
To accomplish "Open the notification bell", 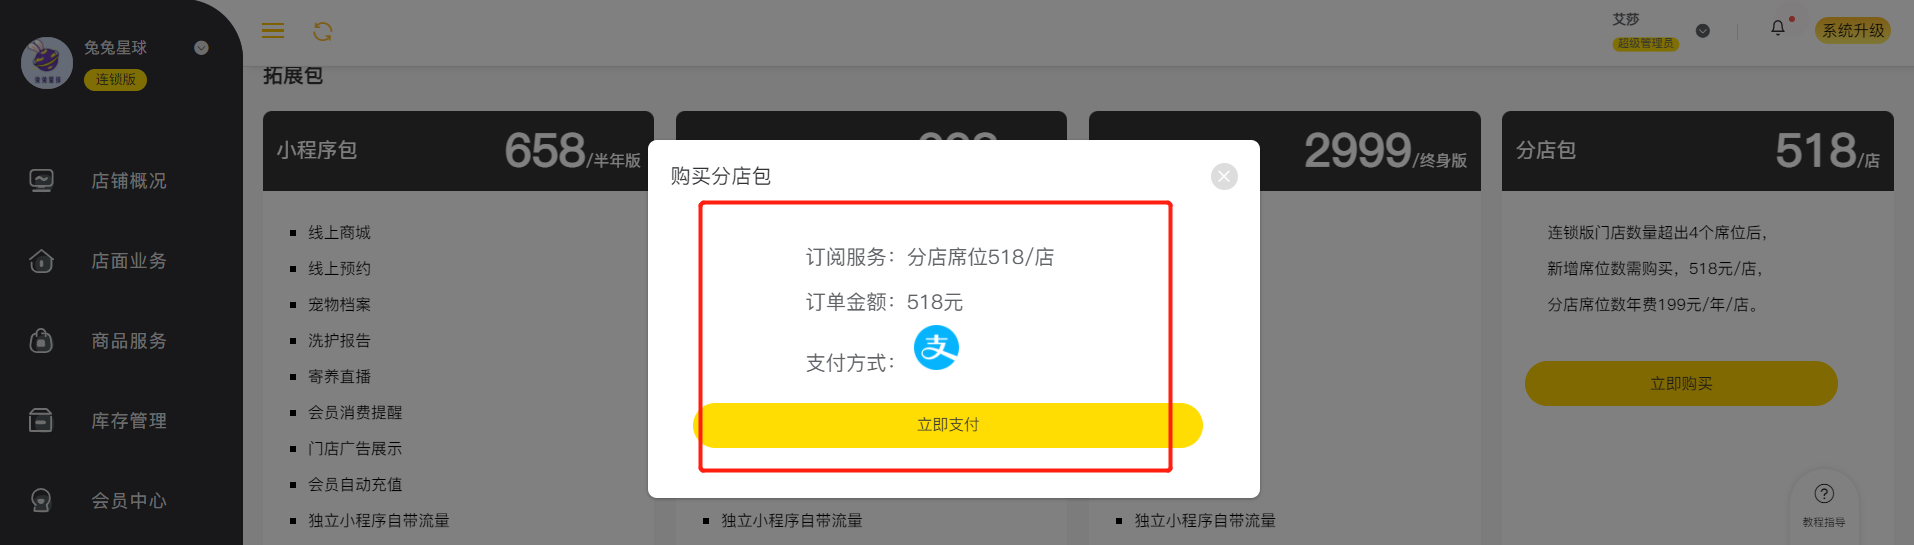I will pos(1778,29).
